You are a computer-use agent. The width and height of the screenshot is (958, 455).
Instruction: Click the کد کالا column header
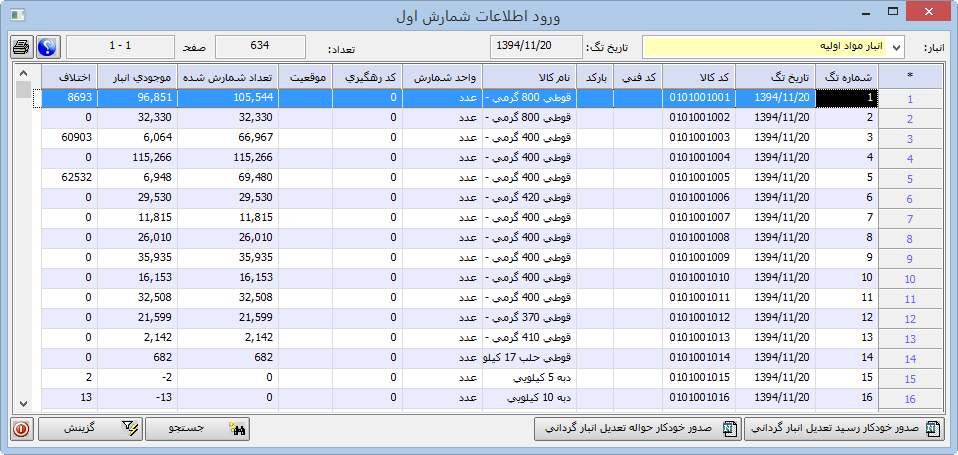click(698, 77)
